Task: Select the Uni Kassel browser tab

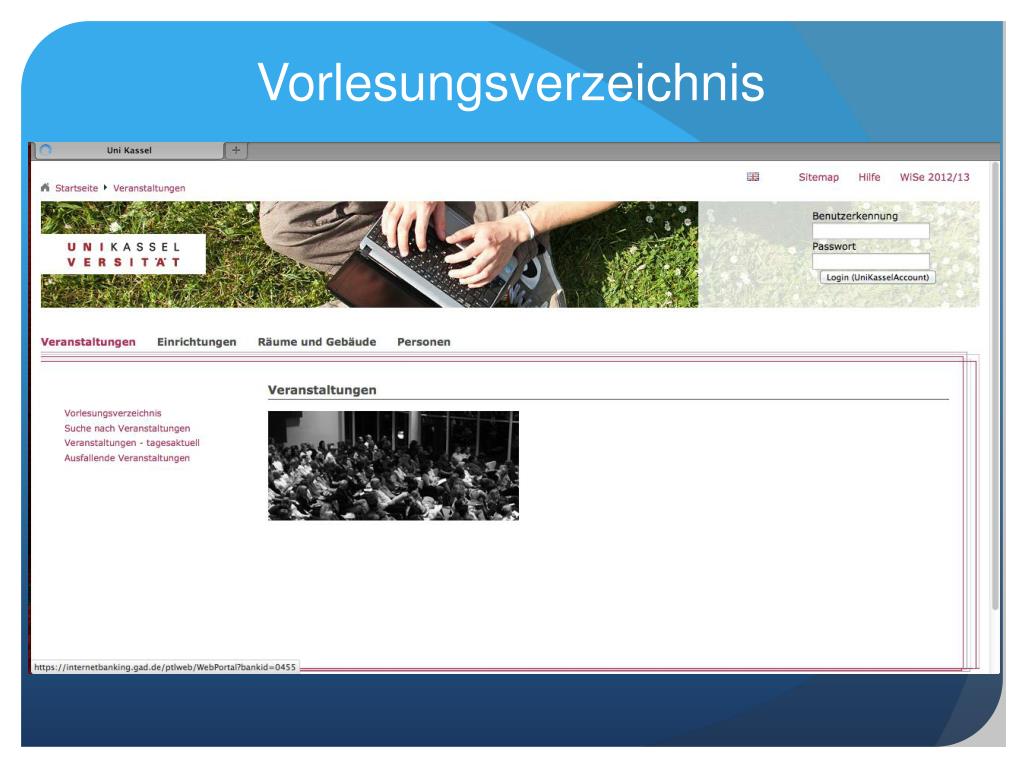Action: (129, 150)
